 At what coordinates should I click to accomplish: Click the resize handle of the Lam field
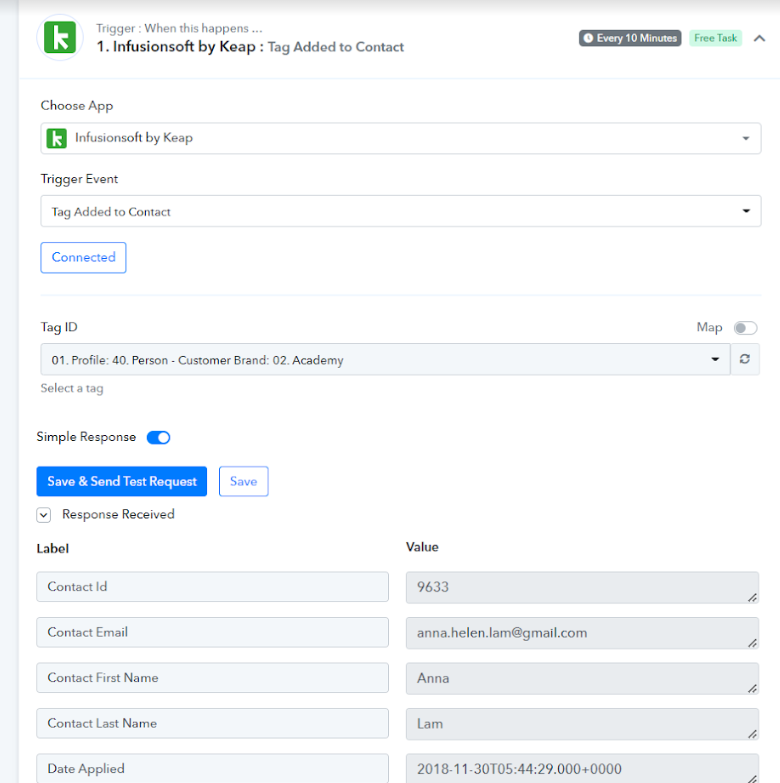click(753, 734)
